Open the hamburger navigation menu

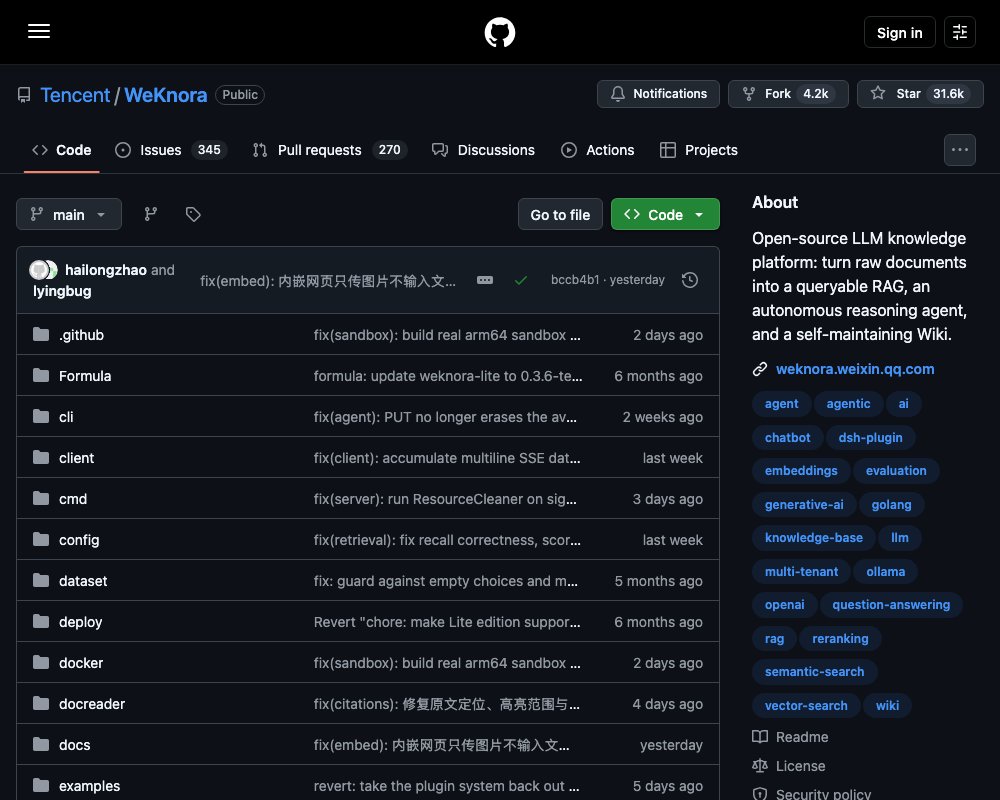(x=39, y=31)
